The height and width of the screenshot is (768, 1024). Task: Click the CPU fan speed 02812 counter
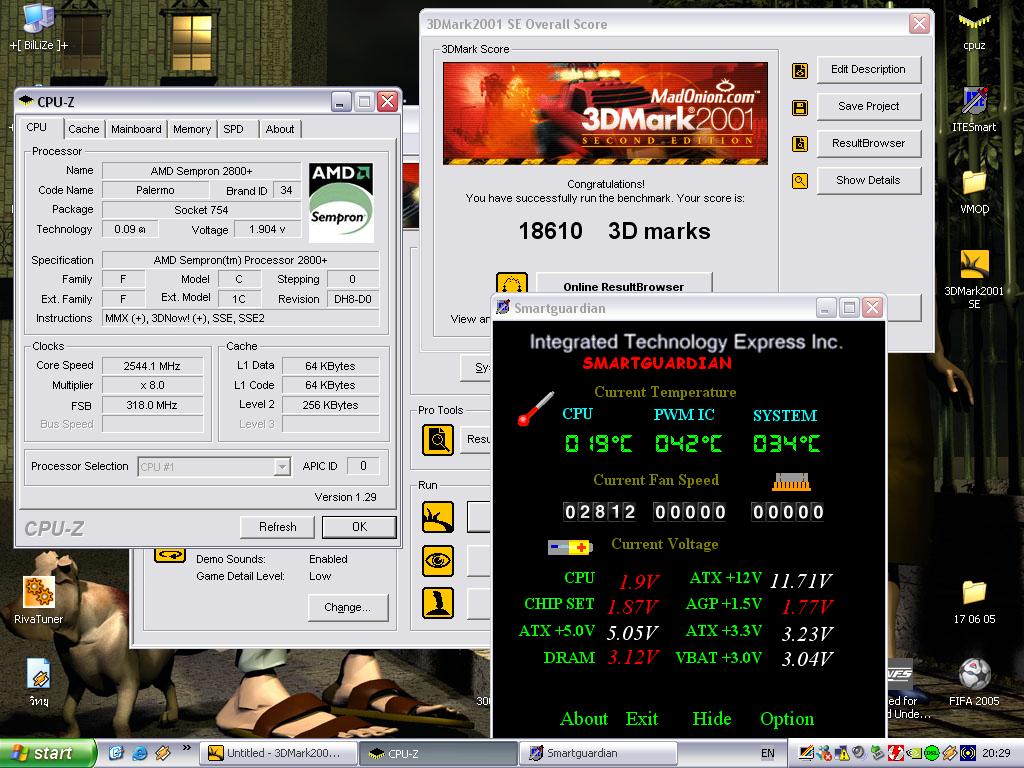coord(600,511)
